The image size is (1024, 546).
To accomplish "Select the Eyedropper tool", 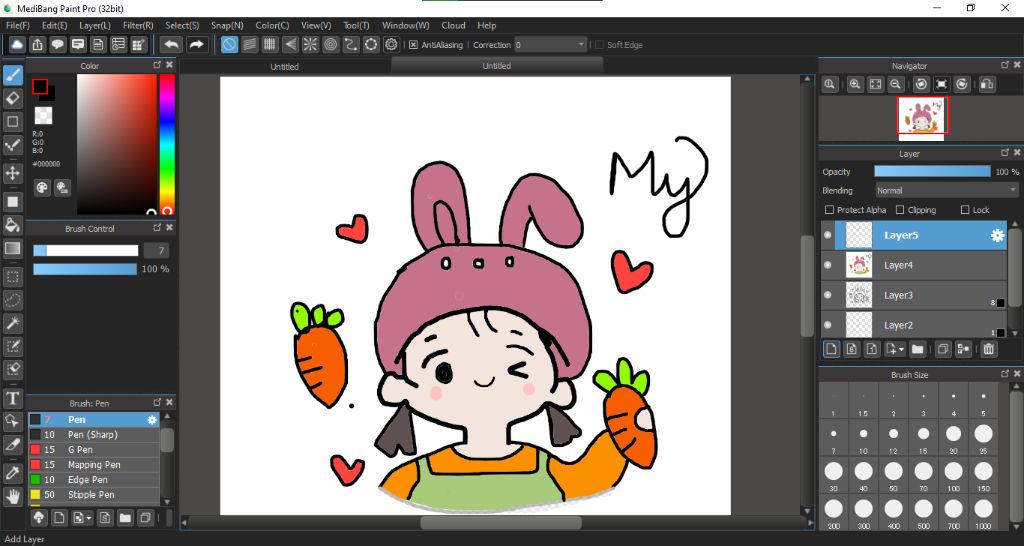I will point(12,474).
